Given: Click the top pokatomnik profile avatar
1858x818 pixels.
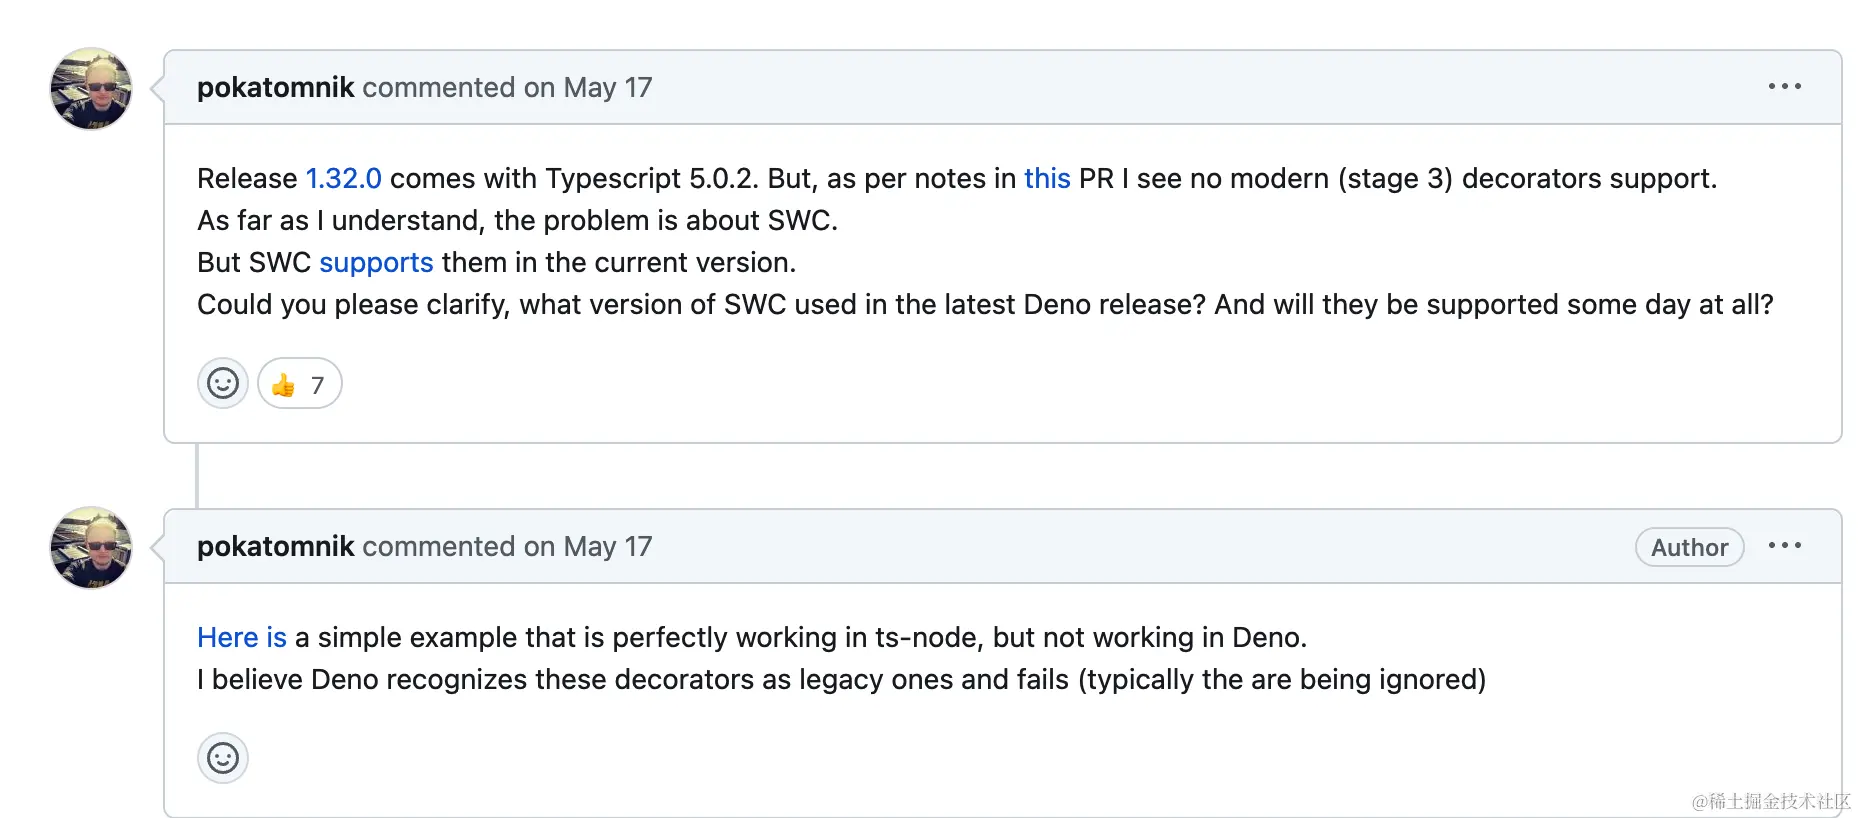Looking at the screenshot, I should (91, 89).
